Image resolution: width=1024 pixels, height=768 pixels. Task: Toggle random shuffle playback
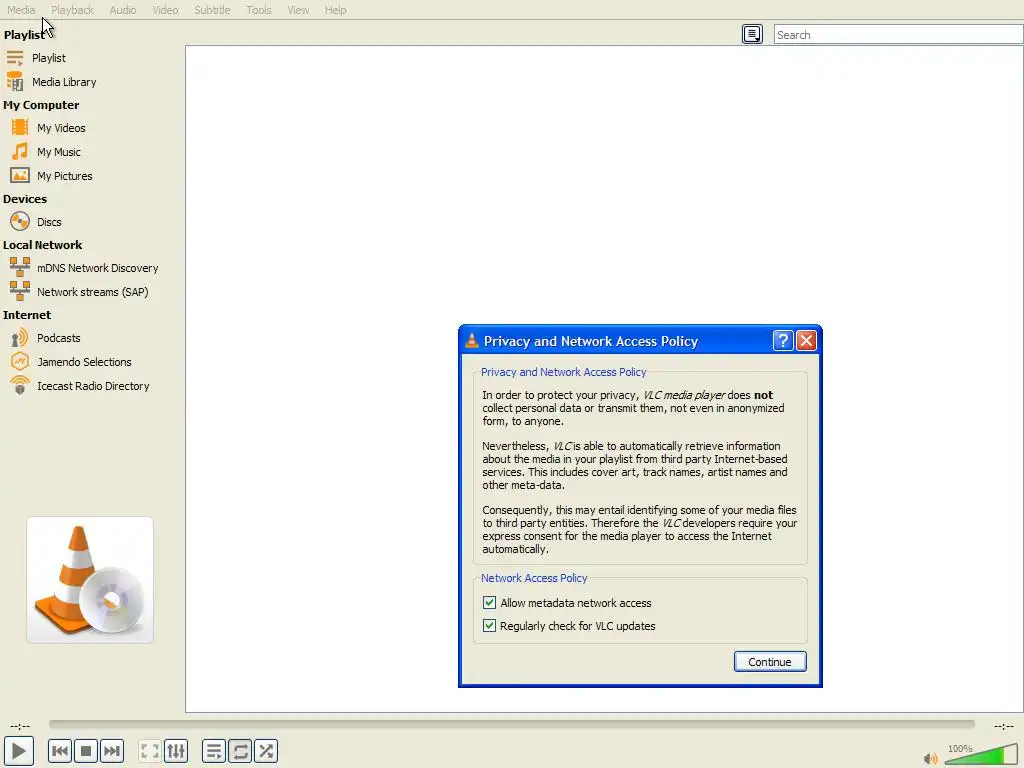click(x=266, y=751)
